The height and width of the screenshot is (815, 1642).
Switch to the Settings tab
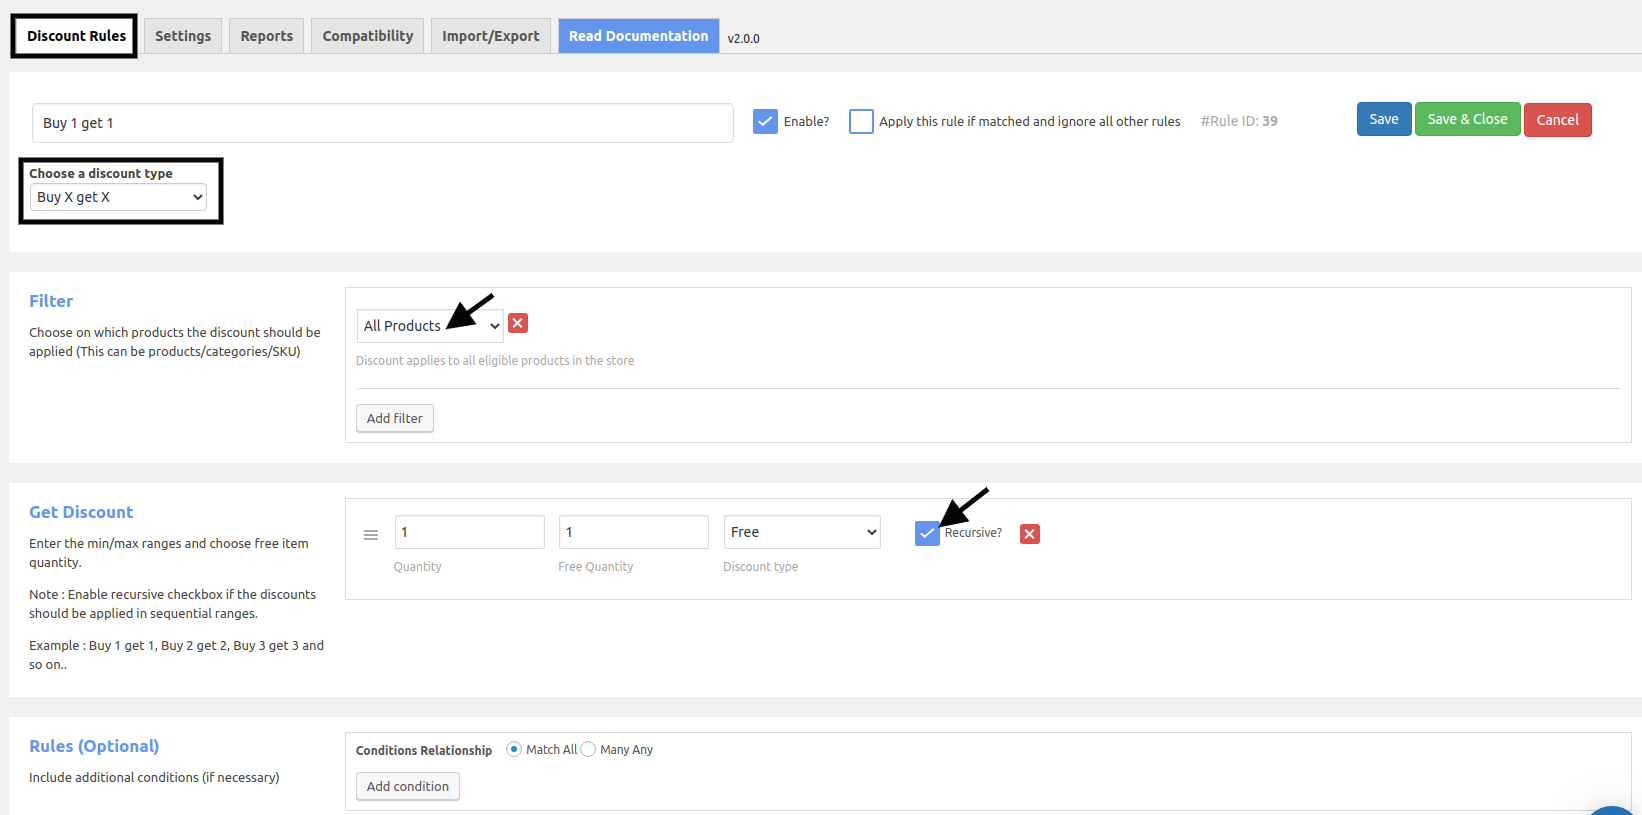183,36
